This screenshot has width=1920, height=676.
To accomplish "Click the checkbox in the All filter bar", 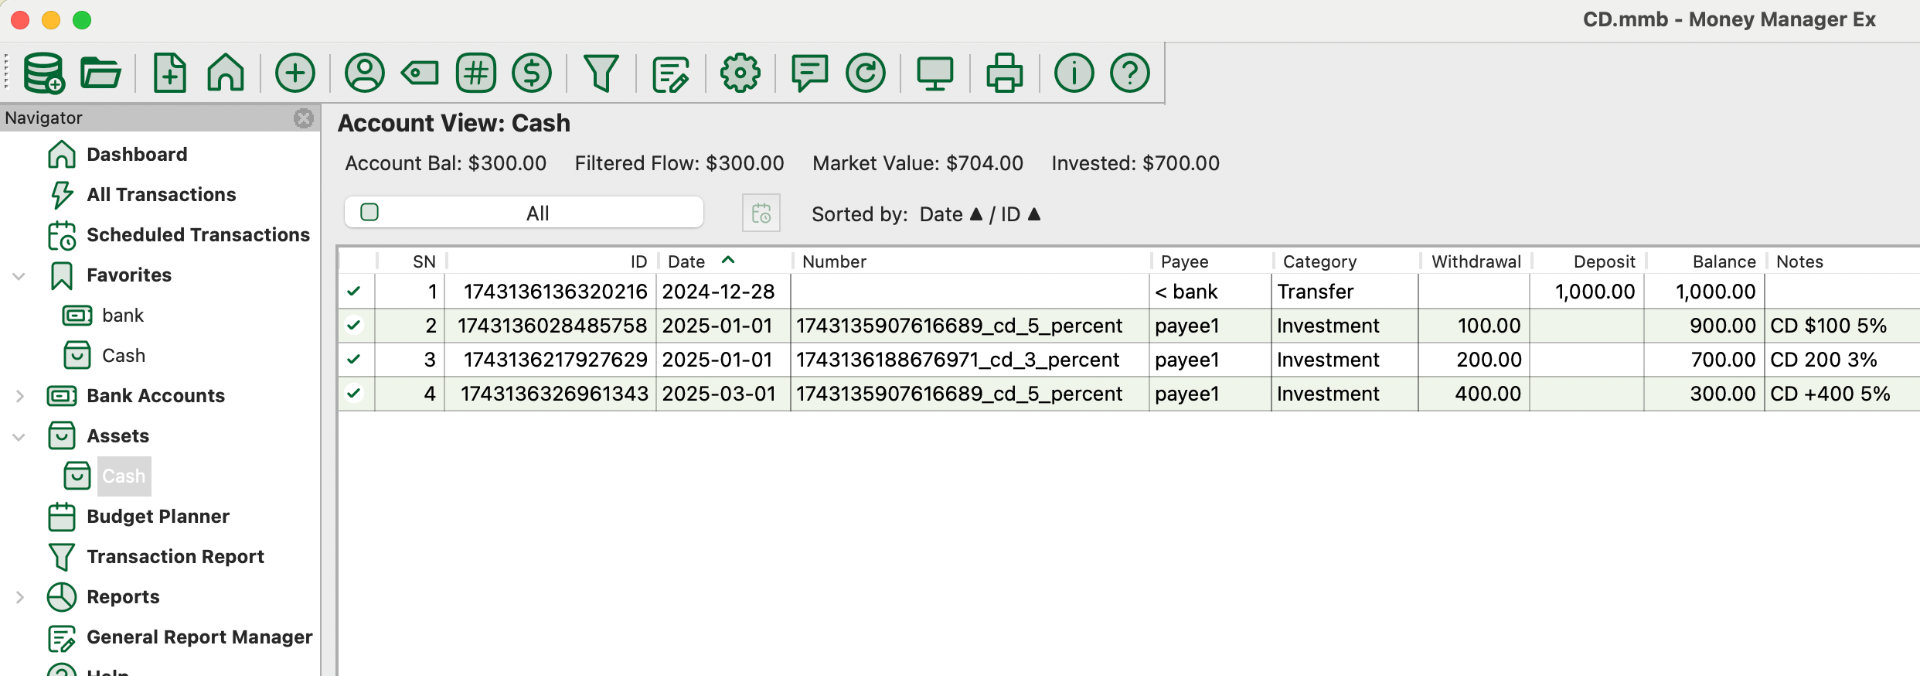I will [x=369, y=212].
